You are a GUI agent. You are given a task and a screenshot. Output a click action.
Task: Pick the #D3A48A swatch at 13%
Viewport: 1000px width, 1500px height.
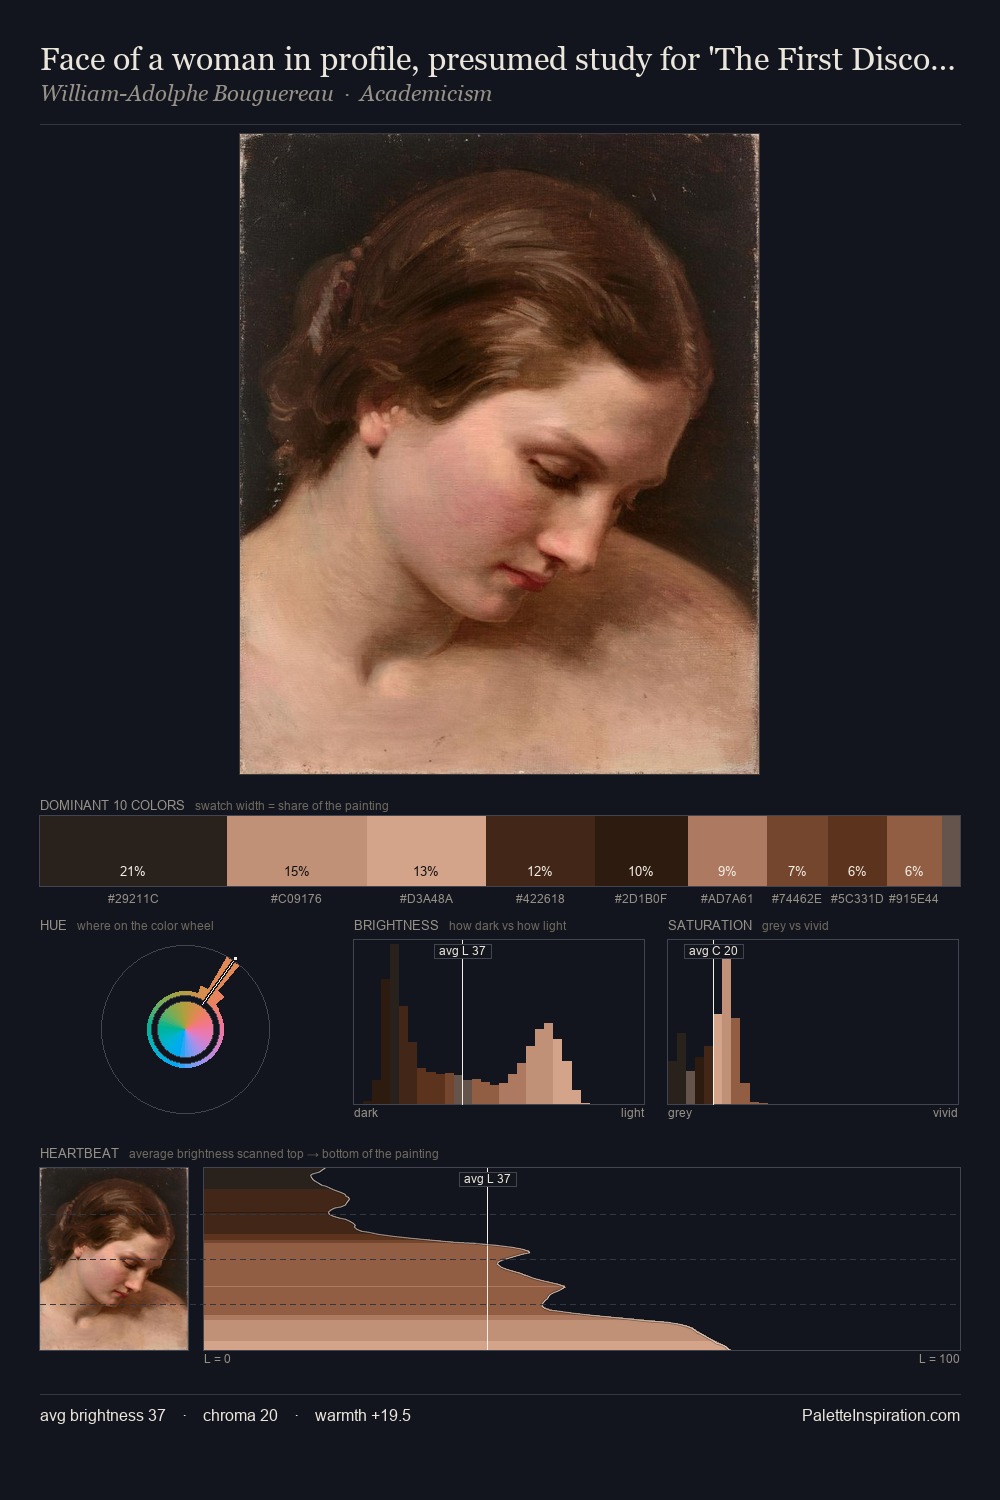[x=426, y=851]
